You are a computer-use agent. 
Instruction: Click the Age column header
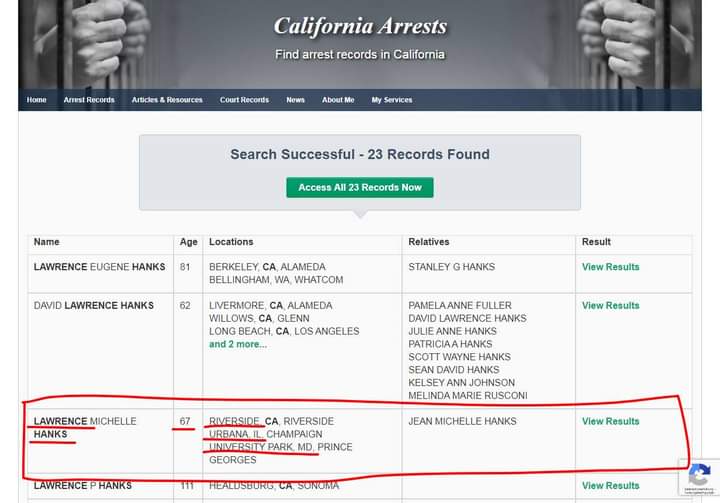tap(188, 242)
